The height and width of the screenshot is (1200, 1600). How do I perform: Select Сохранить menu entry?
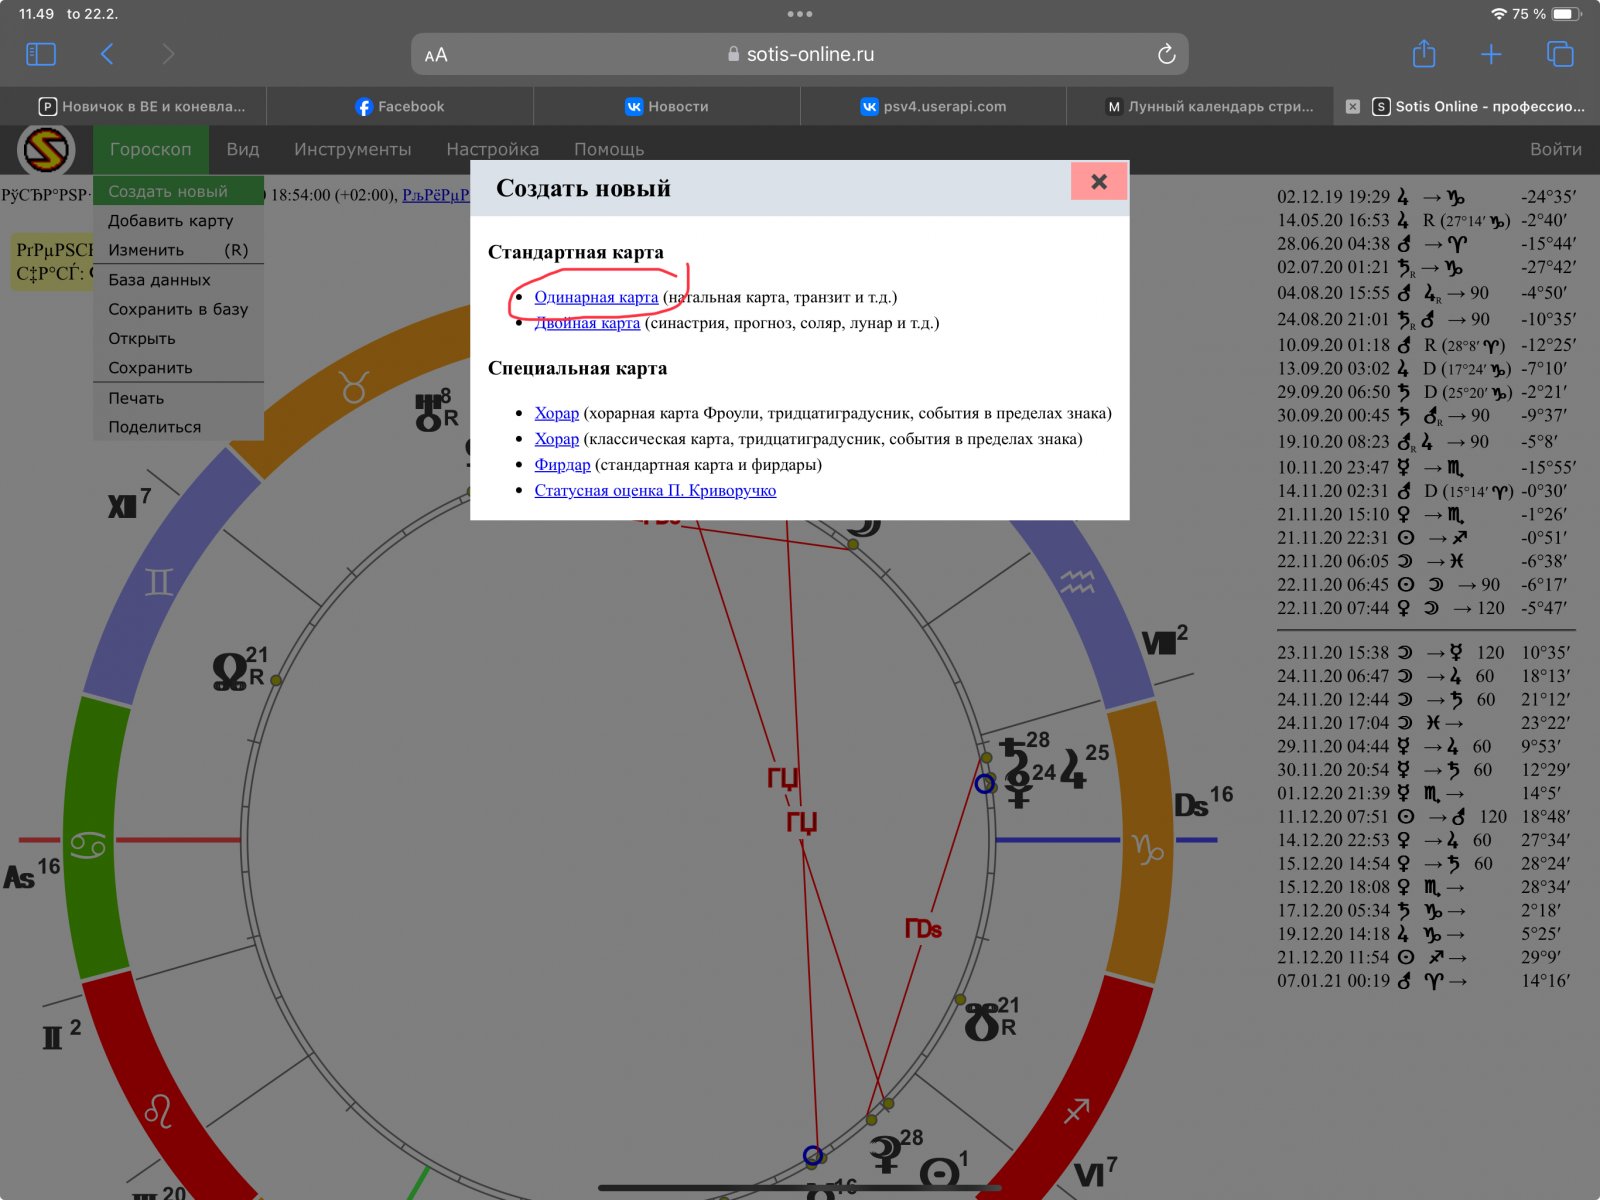[x=178, y=368]
